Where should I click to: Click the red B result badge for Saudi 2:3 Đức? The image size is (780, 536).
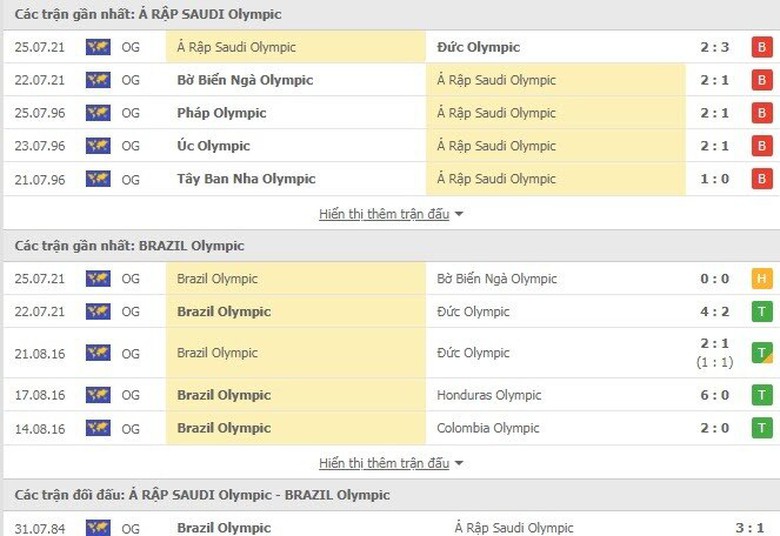[763, 47]
